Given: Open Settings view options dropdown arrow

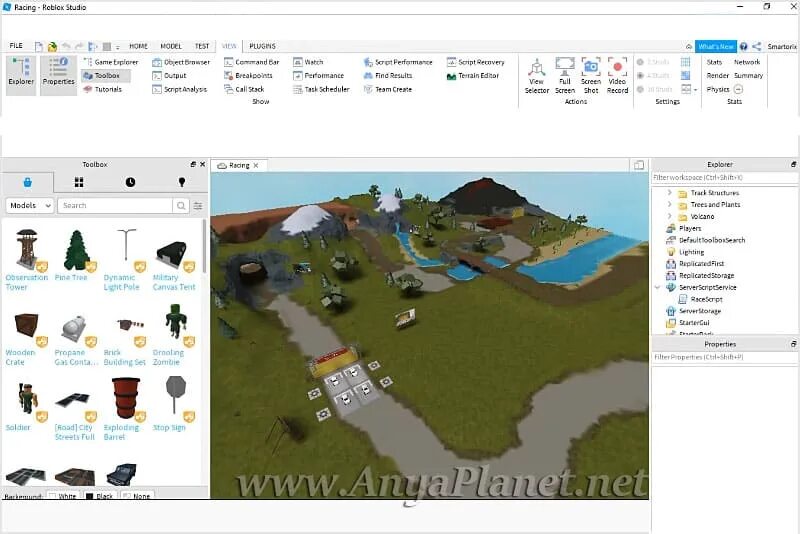Looking at the screenshot, I should (695, 90).
